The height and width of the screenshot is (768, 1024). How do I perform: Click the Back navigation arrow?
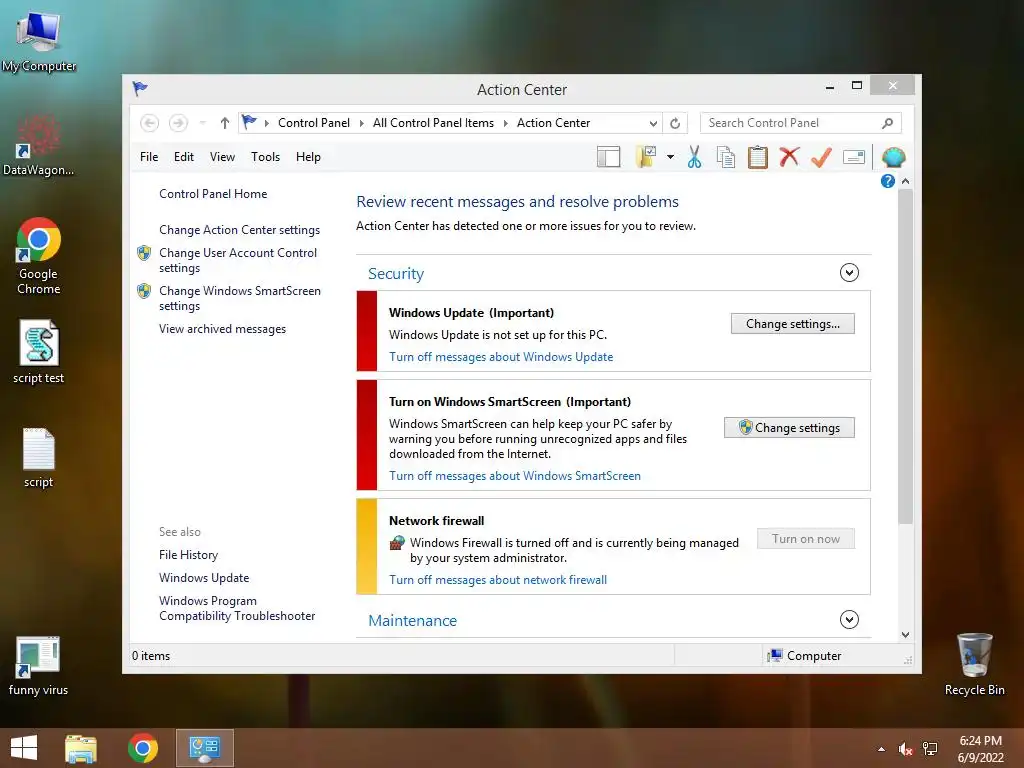coord(150,123)
